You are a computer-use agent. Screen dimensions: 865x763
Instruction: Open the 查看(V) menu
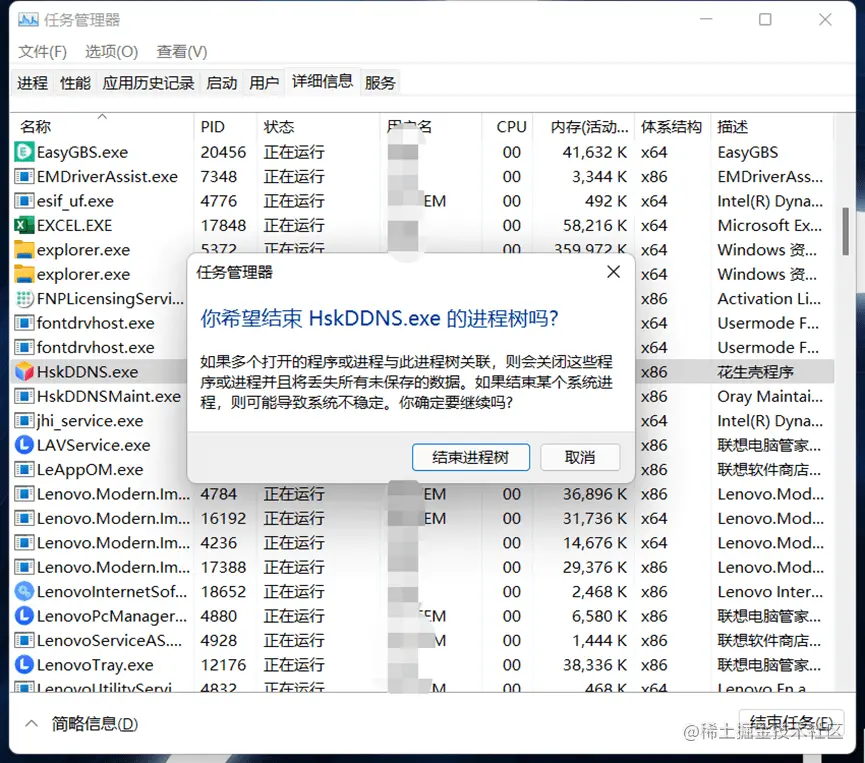181,52
